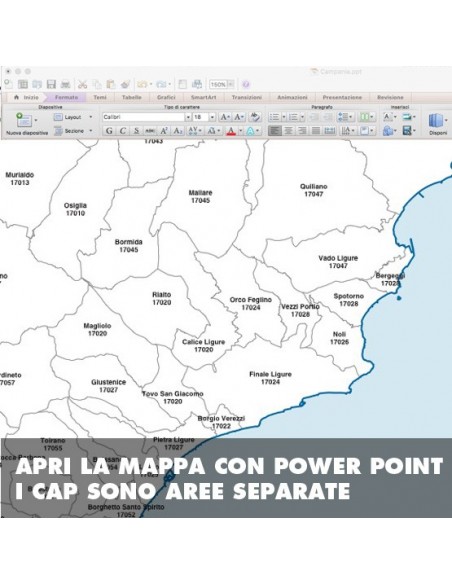Switch to the Tabelle tab
This screenshot has width=452, height=584.
[x=131, y=98]
